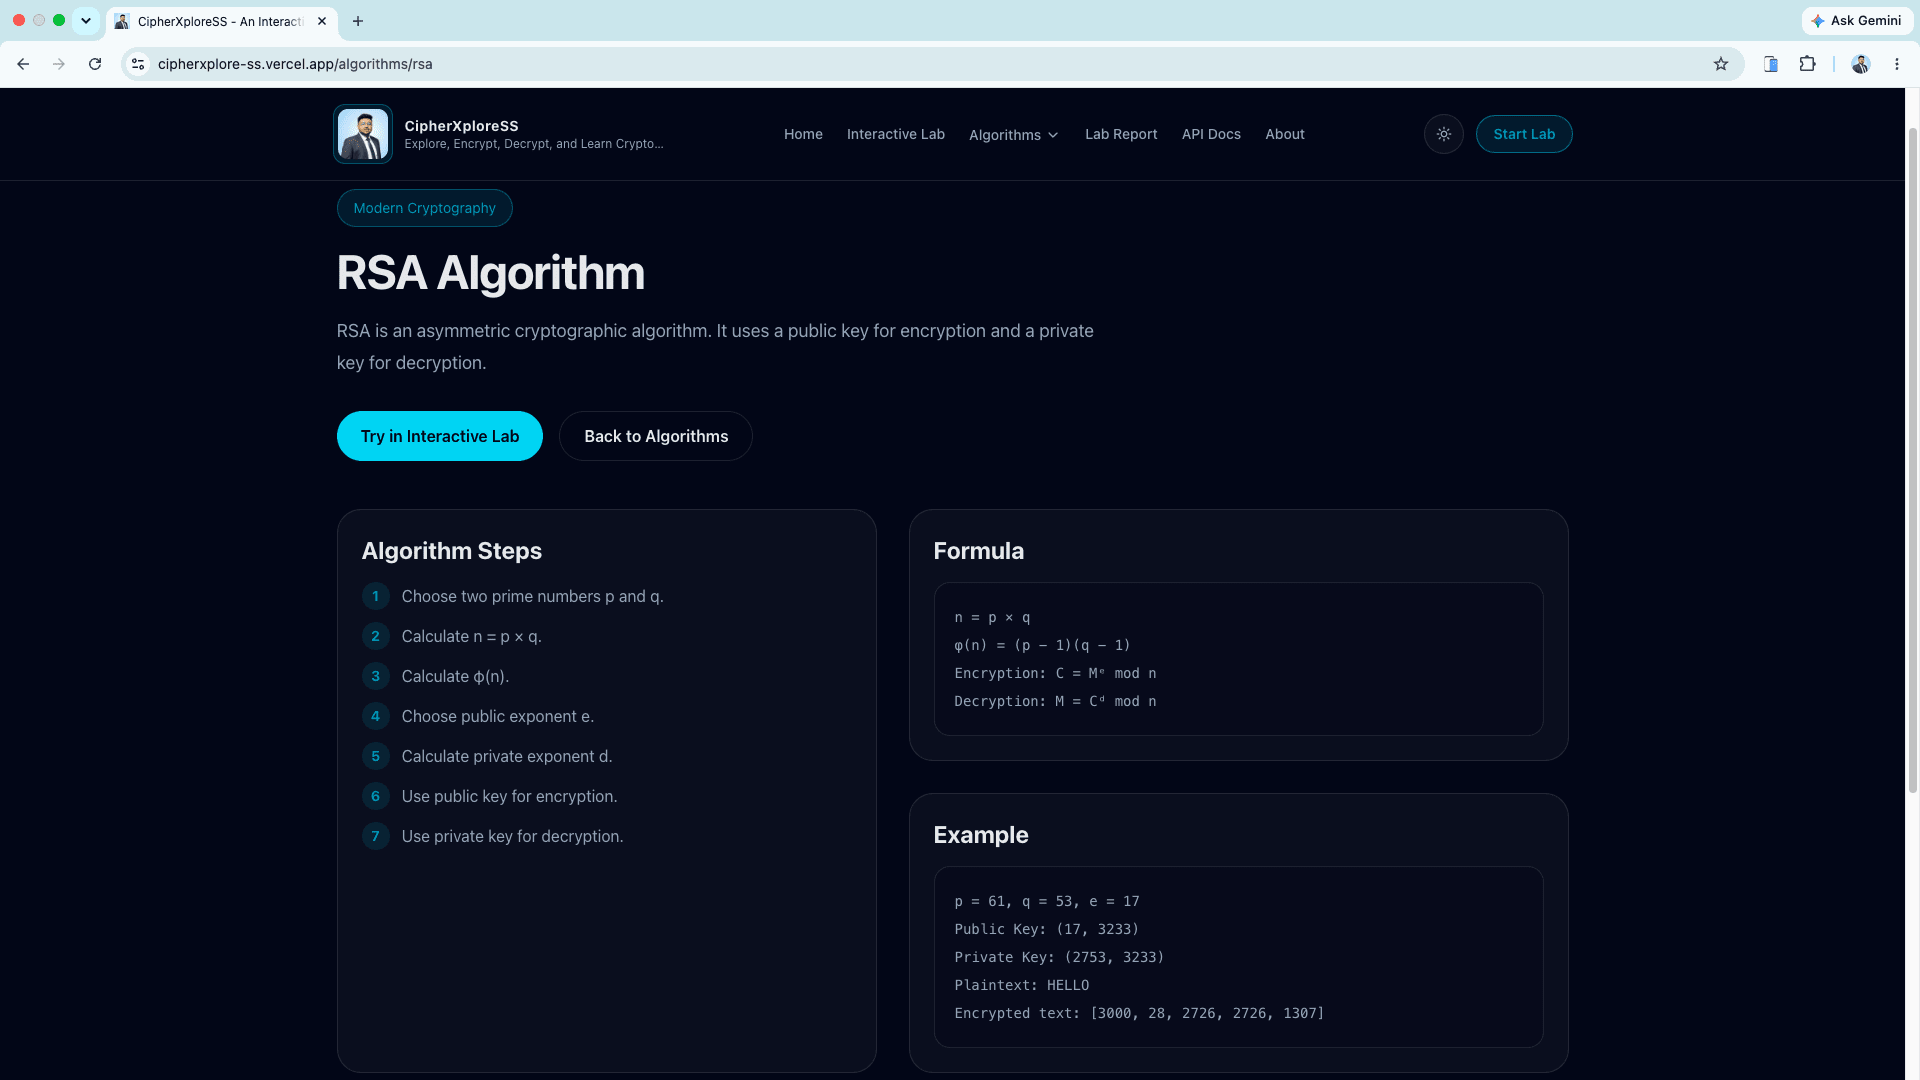Click the Modern Cryptography badge
Image resolution: width=1920 pixels, height=1080 pixels.
click(425, 208)
